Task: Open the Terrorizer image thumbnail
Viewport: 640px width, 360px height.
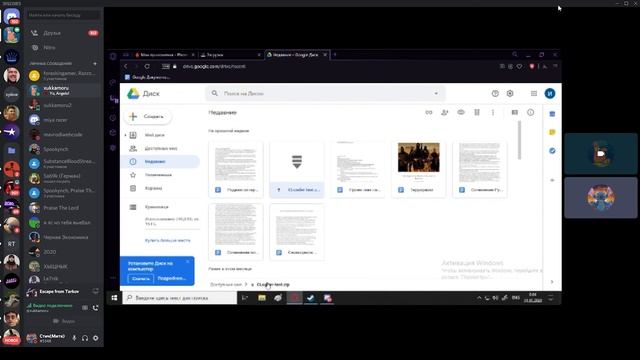Action: [419, 169]
